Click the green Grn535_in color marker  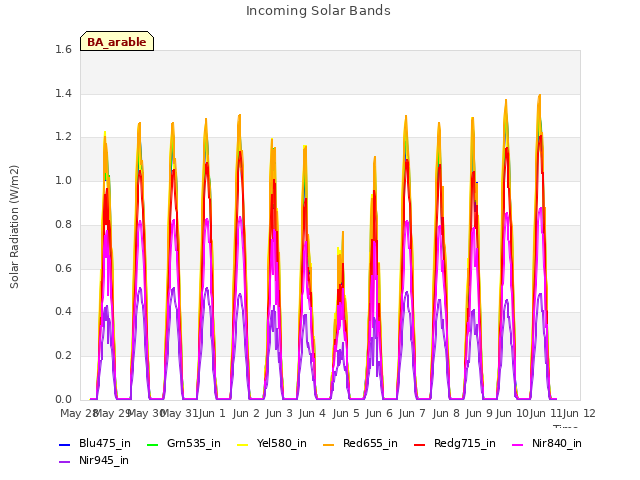tap(152, 444)
